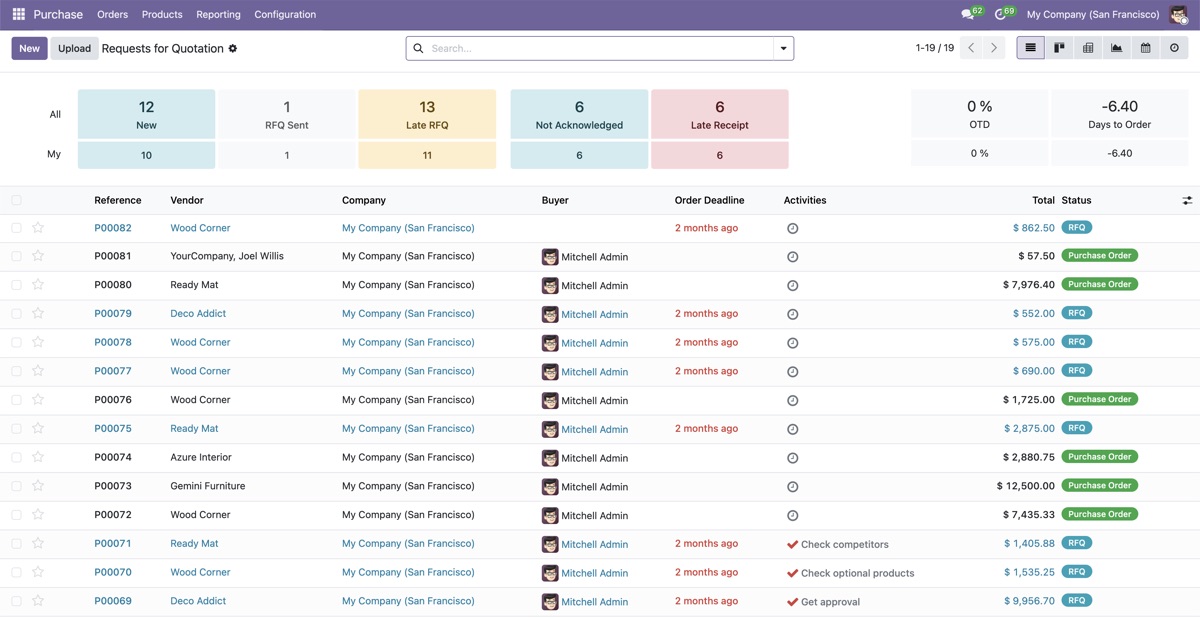Click total $ 7,976.40 cell
This screenshot has height=619, width=1200.
pyautogui.click(x=1029, y=285)
